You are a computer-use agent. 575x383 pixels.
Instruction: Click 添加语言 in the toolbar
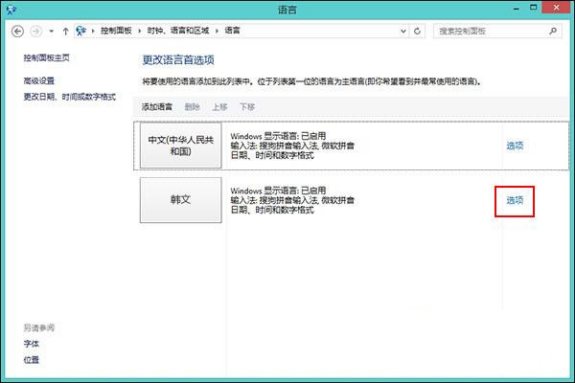pyautogui.click(x=157, y=107)
